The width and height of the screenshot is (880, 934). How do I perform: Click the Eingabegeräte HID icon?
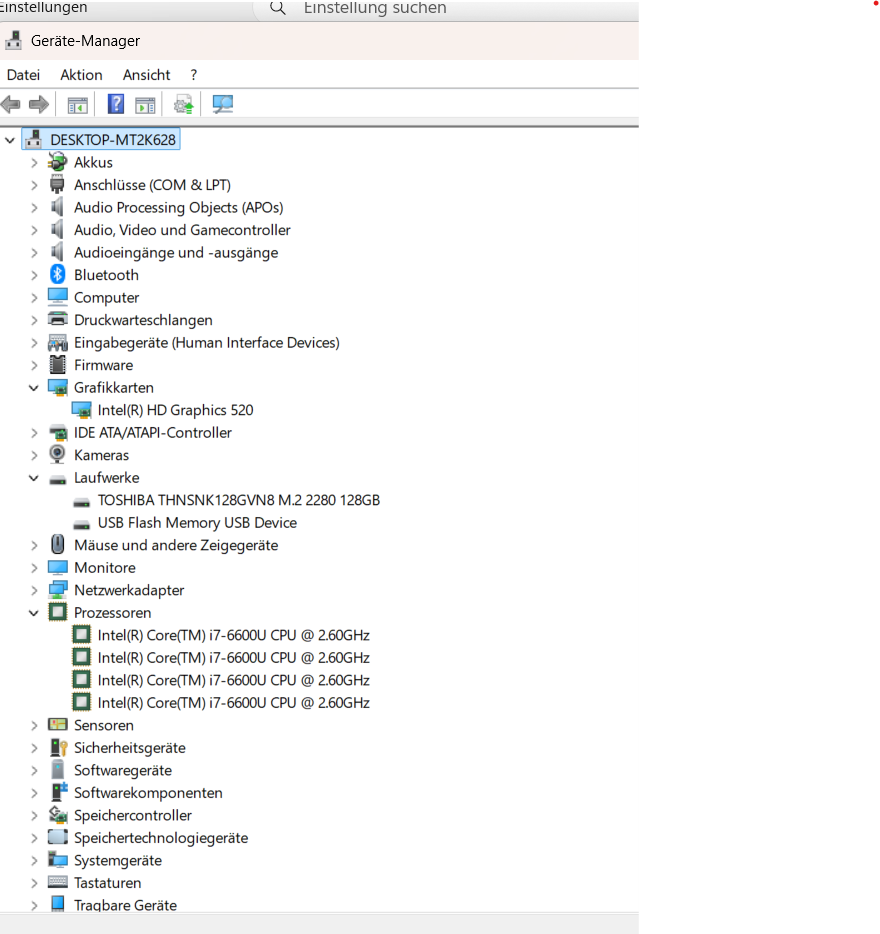point(58,343)
